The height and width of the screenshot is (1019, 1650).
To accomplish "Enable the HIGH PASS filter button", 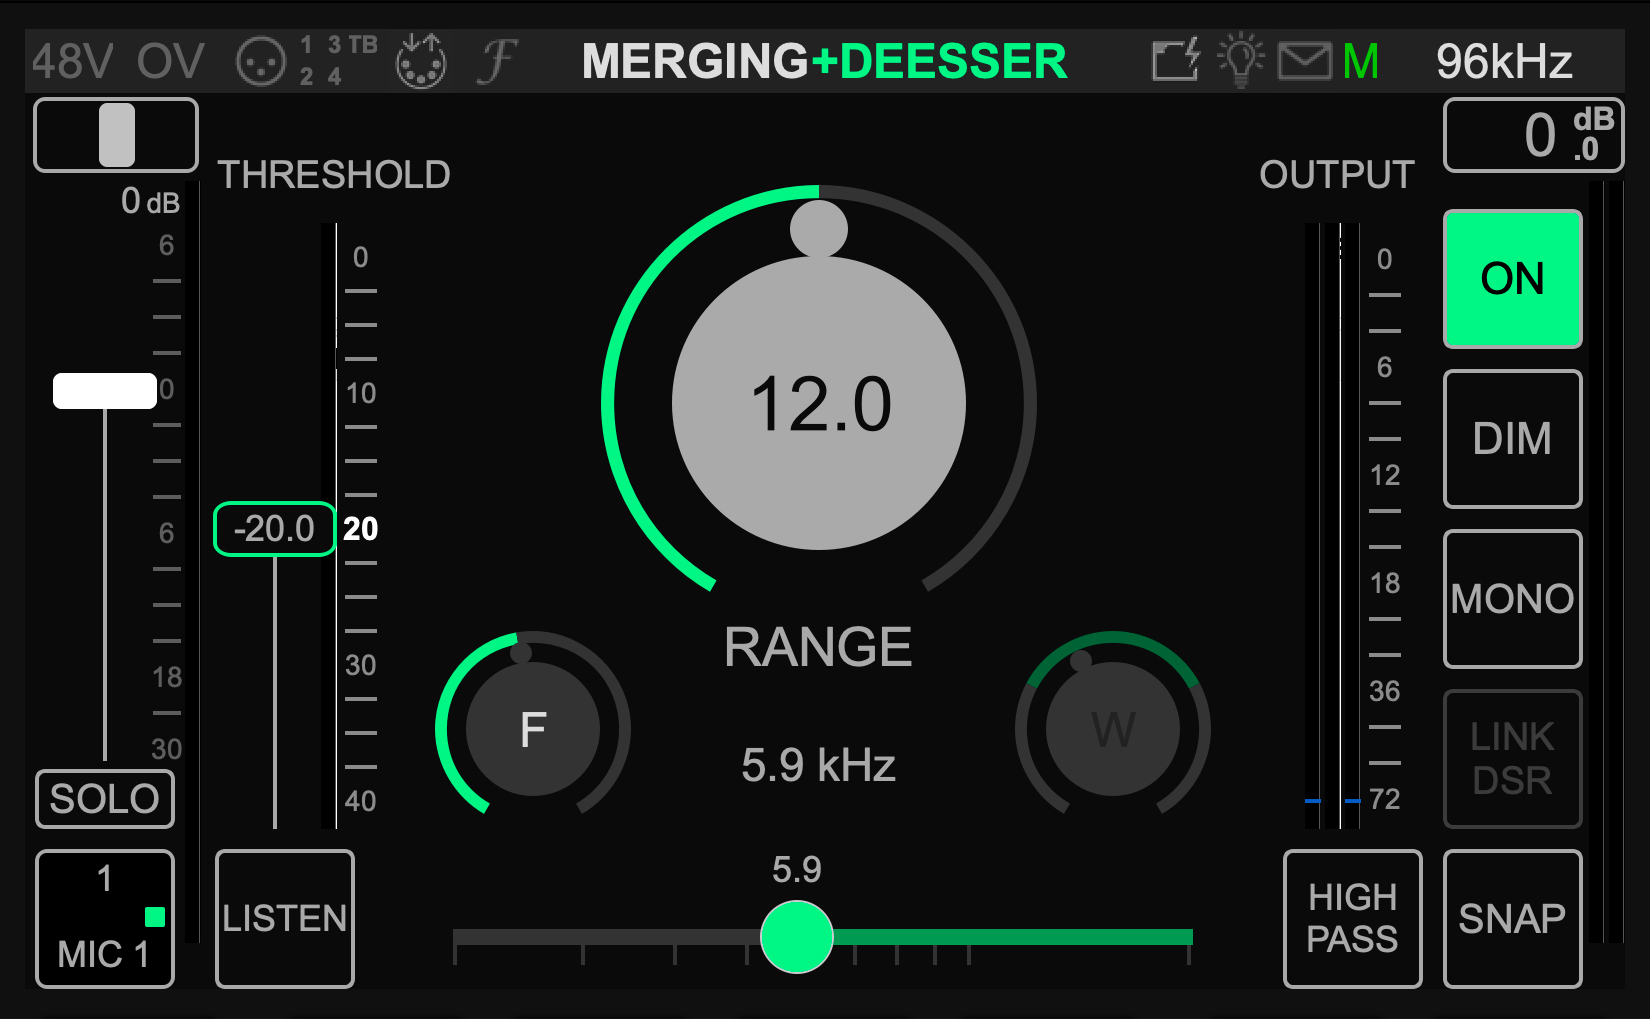I will click(x=1352, y=918).
